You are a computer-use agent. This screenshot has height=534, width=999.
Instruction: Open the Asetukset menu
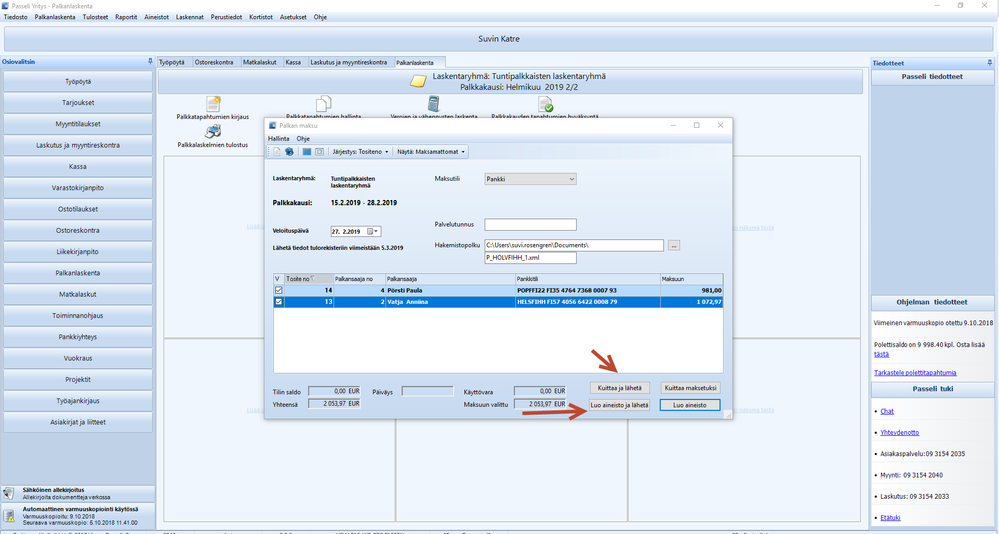pos(293,17)
